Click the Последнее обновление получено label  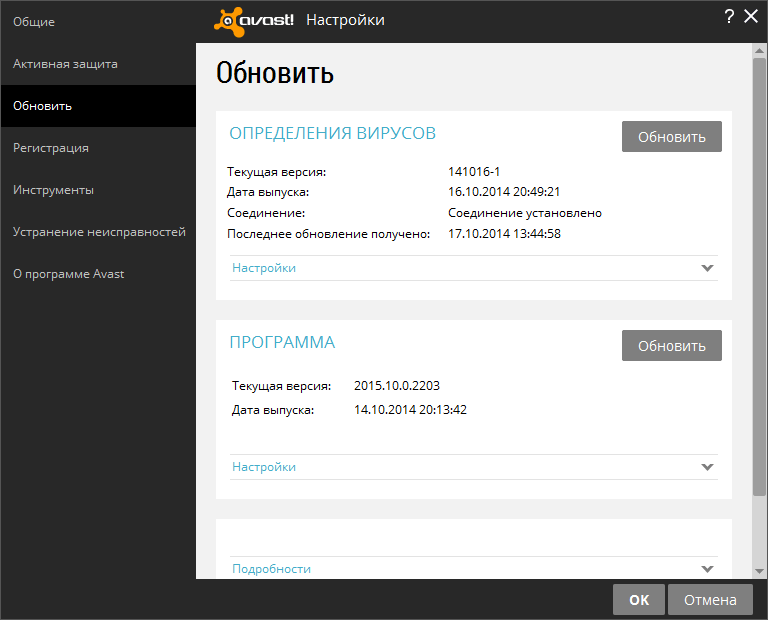[329, 234]
